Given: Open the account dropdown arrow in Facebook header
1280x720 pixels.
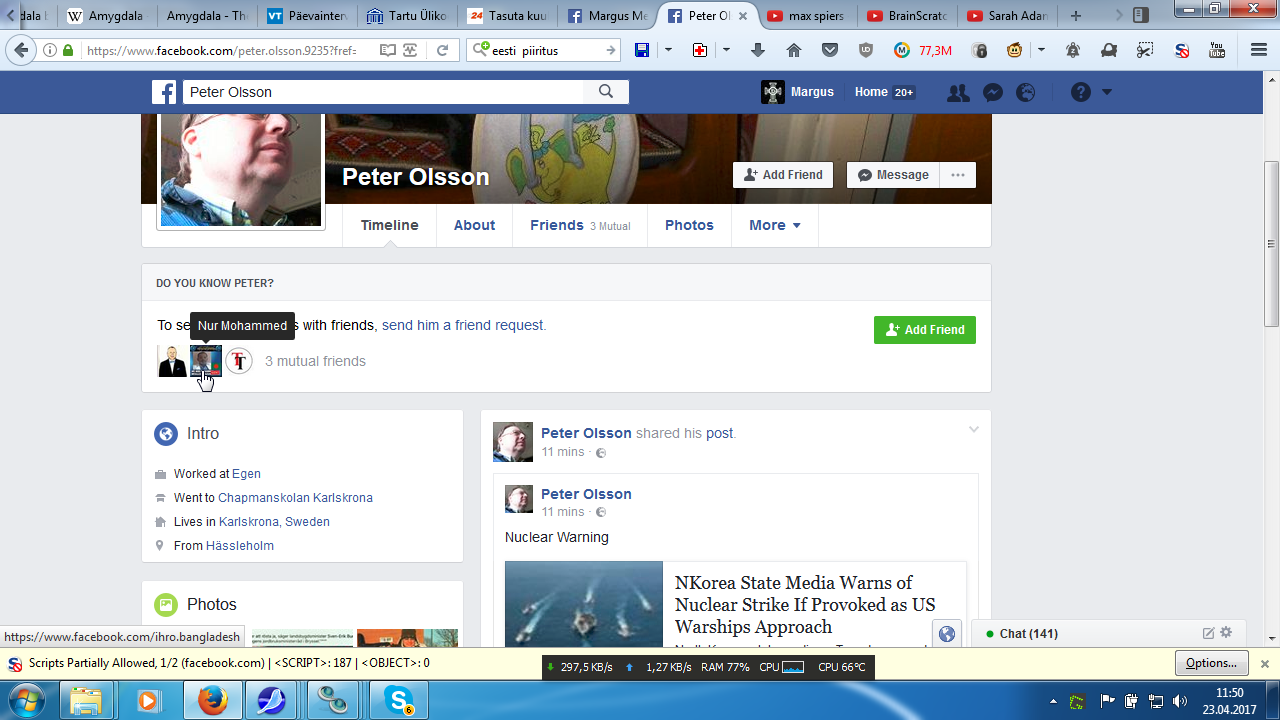Looking at the screenshot, I should [1106, 92].
